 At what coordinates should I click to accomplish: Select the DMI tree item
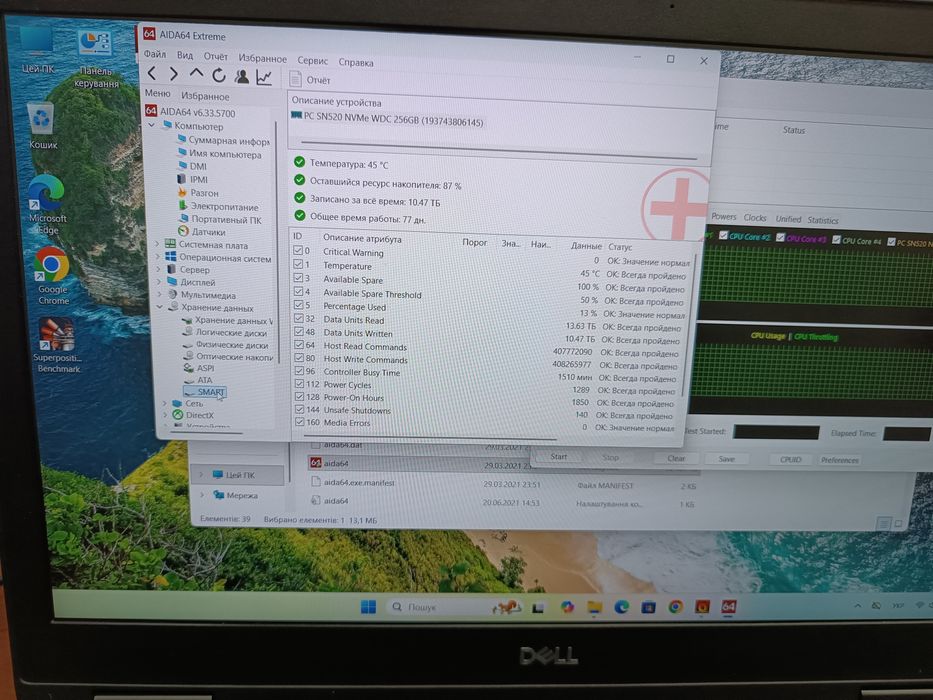pos(192,167)
